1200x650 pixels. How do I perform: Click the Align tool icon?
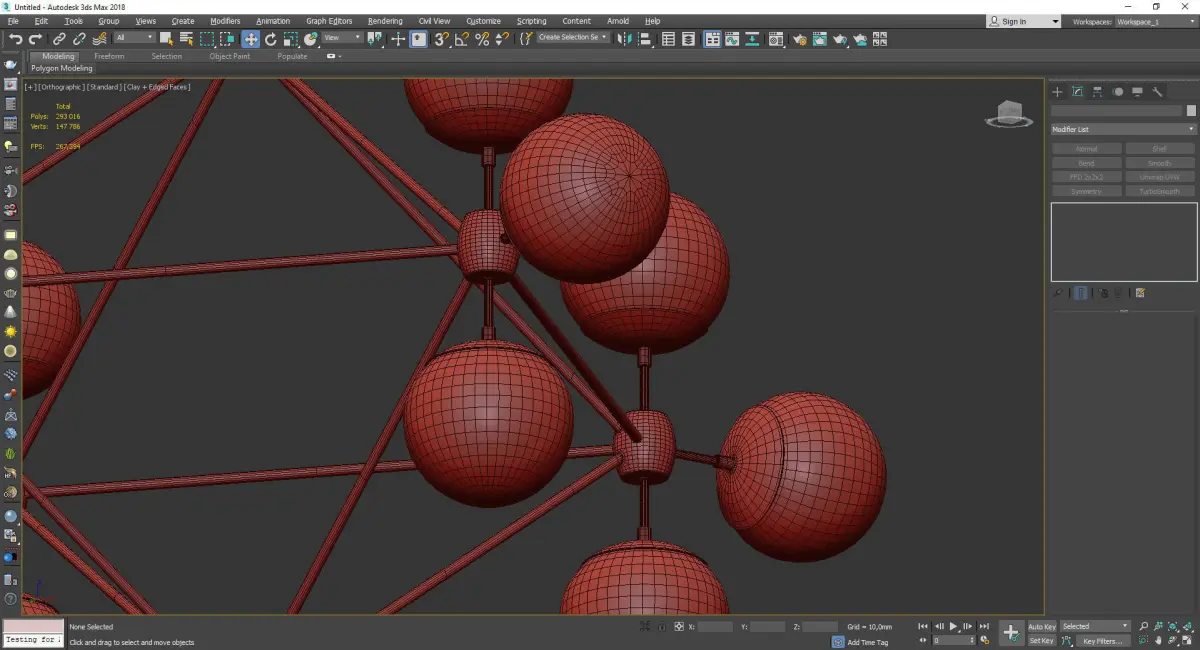645,39
